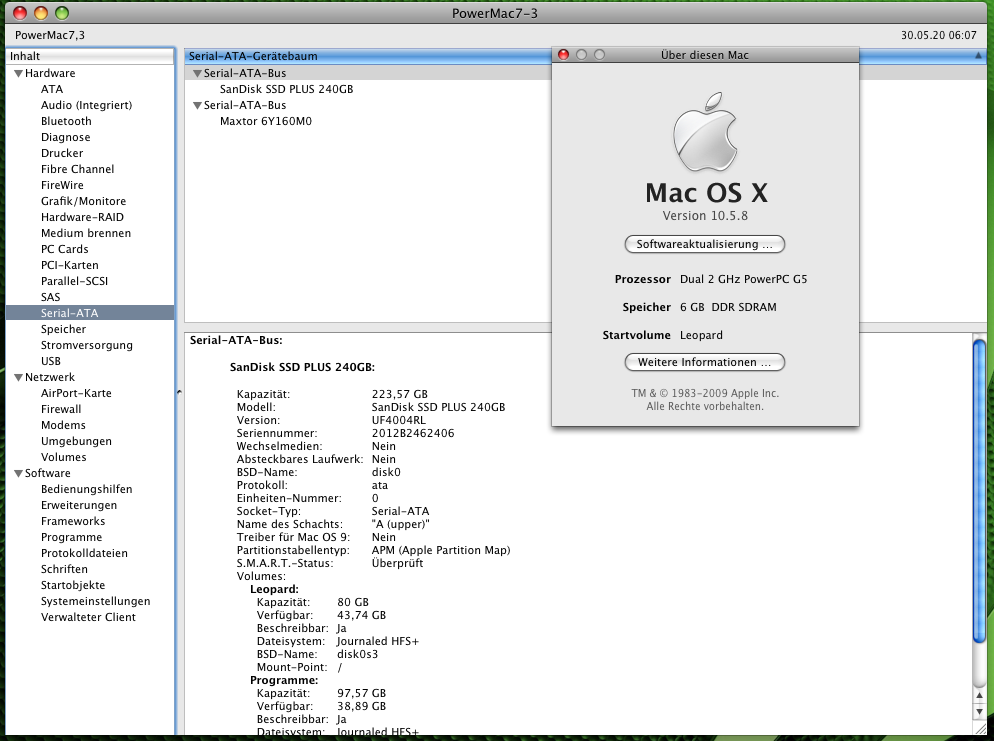Collapse the Hardware section triangle
Viewport: 994px width, 741px height.
point(18,74)
